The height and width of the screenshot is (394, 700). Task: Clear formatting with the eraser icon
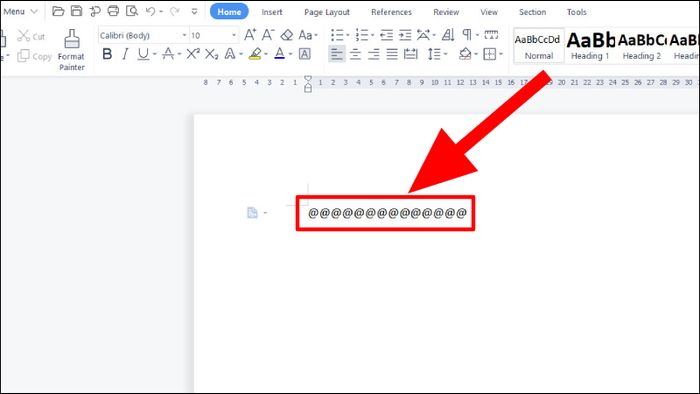pos(287,35)
